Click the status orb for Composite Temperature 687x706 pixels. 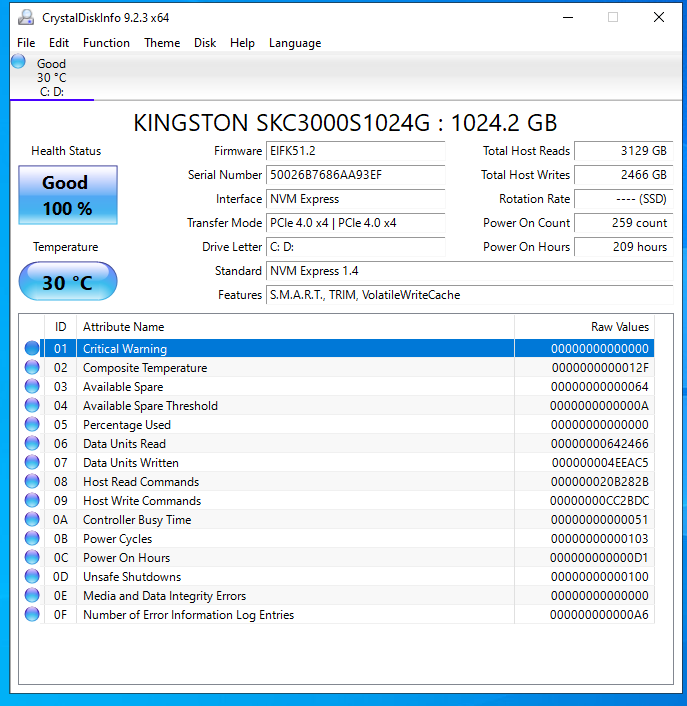(x=32, y=367)
